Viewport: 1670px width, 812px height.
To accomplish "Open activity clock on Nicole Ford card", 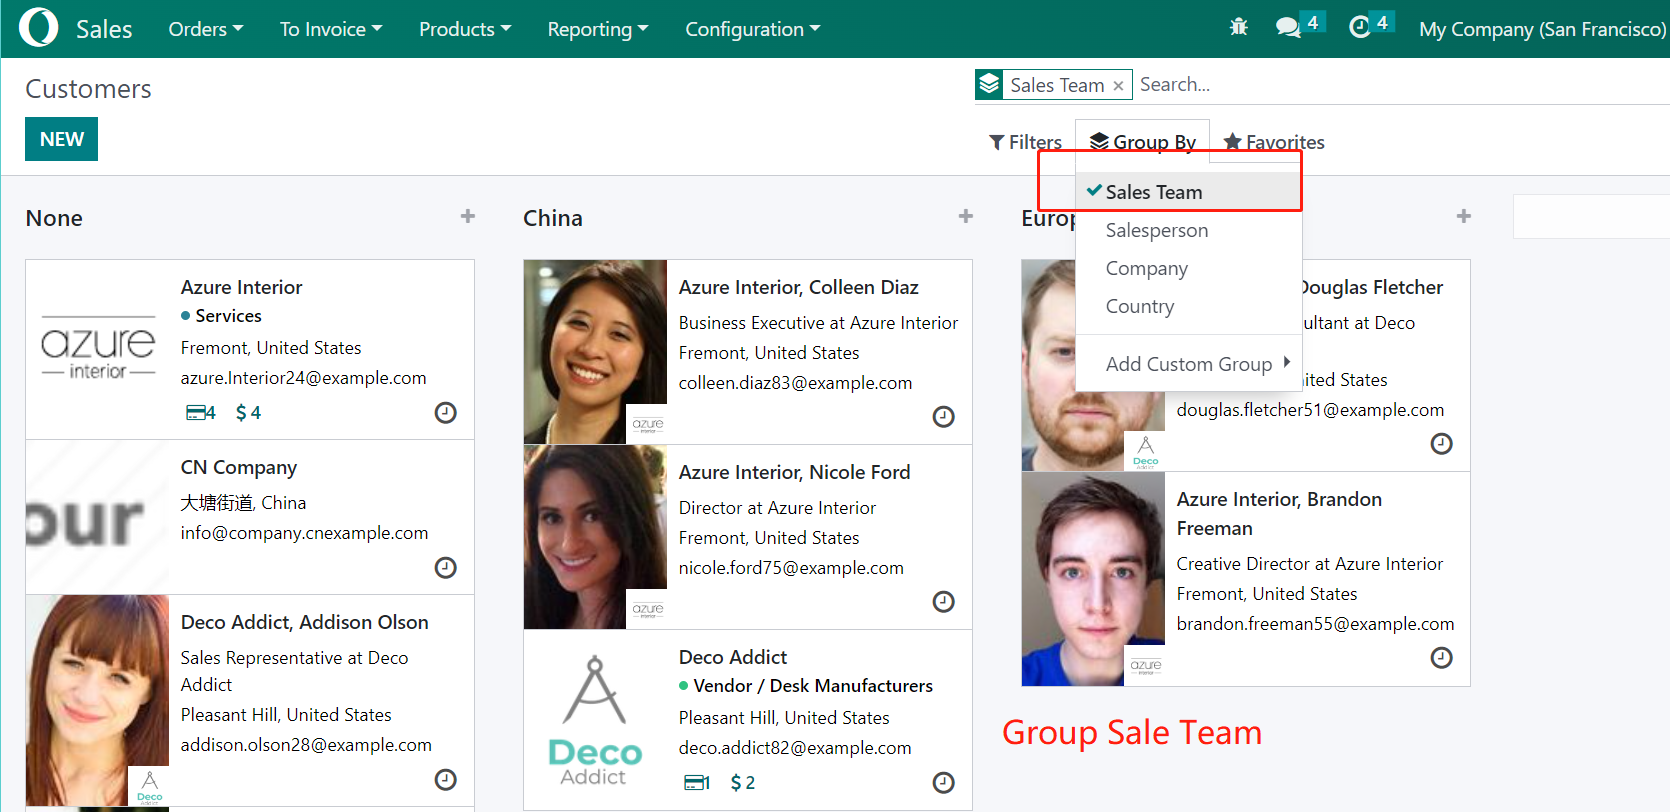I will click(943, 601).
